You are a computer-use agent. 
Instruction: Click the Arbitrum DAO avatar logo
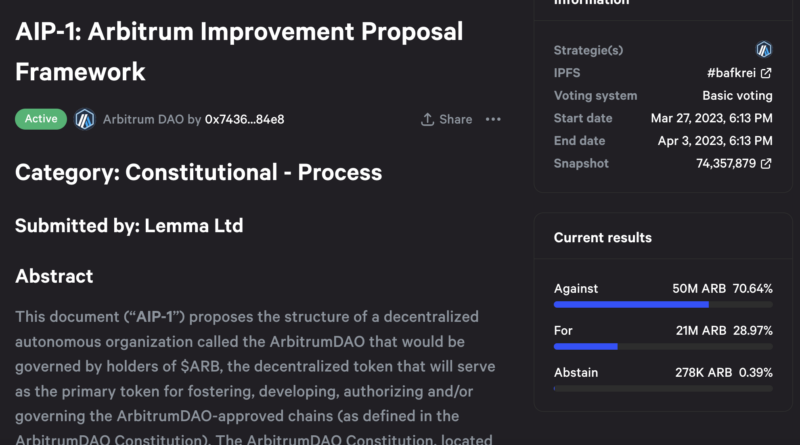click(84, 119)
